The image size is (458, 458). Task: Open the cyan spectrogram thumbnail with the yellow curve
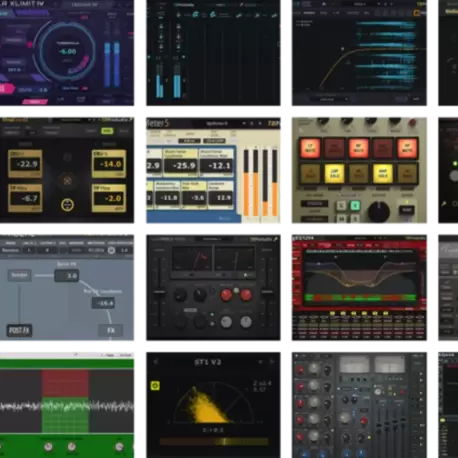pos(359,53)
